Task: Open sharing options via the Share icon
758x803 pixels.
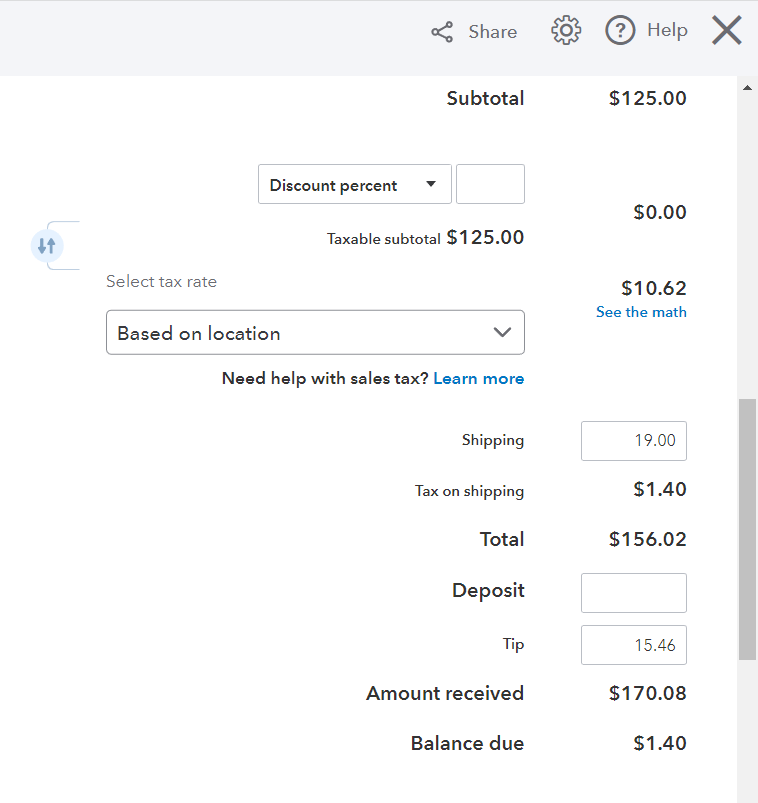Action: tap(441, 31)
